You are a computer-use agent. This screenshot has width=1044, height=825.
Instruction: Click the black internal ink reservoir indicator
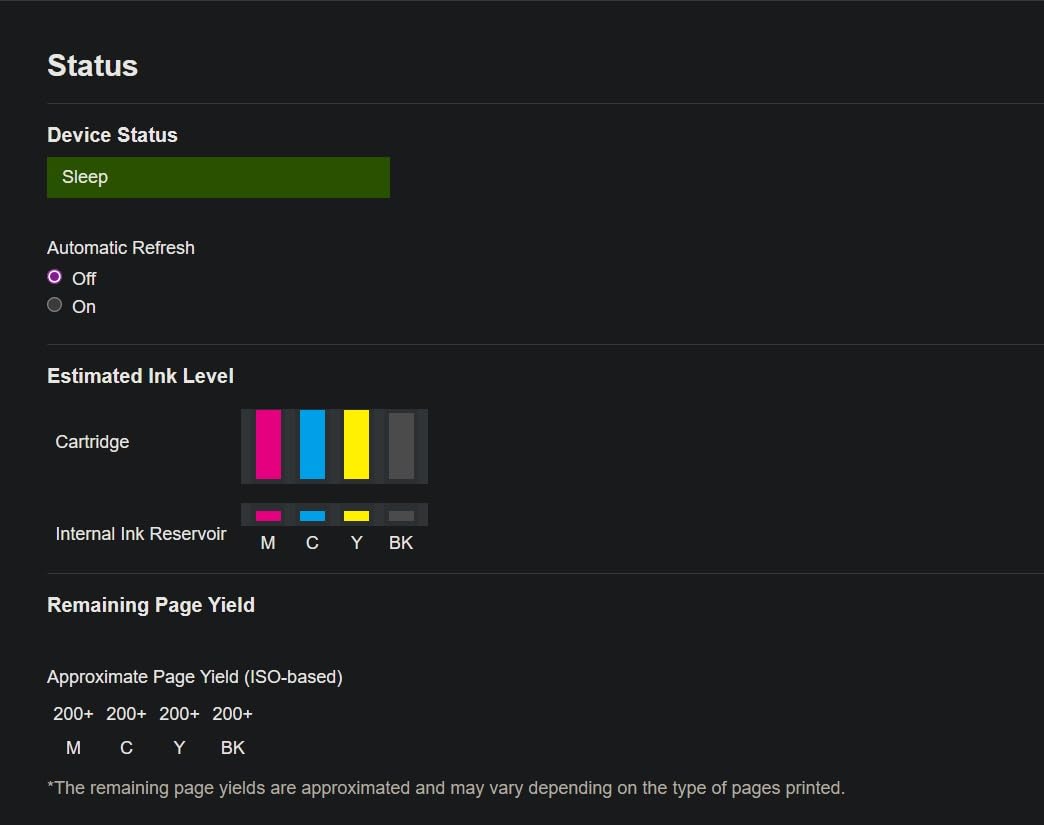click(401, 516)
